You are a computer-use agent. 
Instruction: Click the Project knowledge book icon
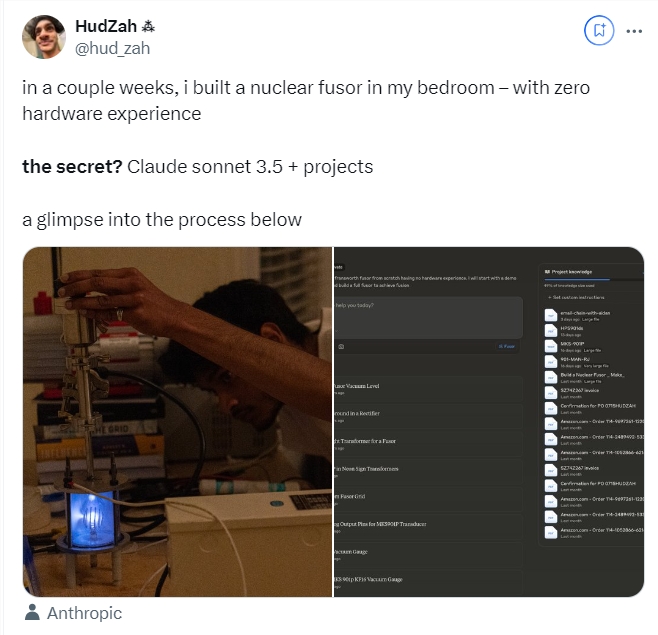[547, 271]
